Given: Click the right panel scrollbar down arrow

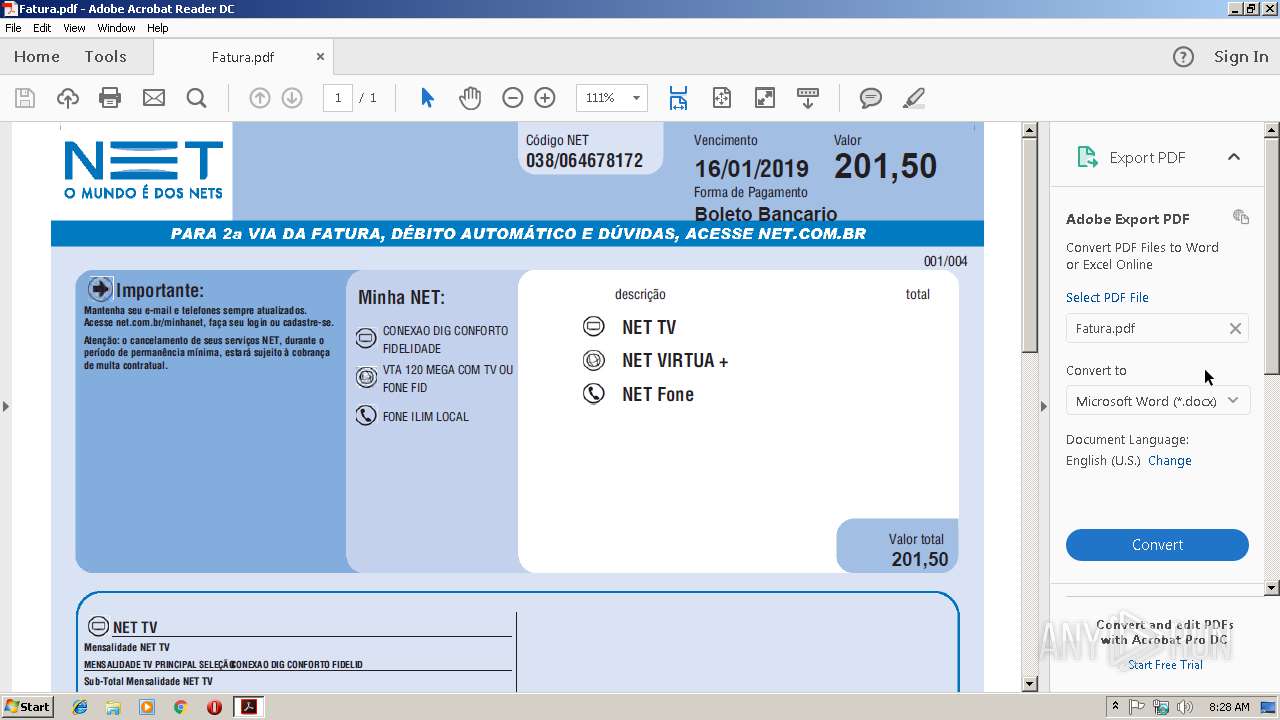Looking at the screenshot, I should click(x=1272, y=588).
